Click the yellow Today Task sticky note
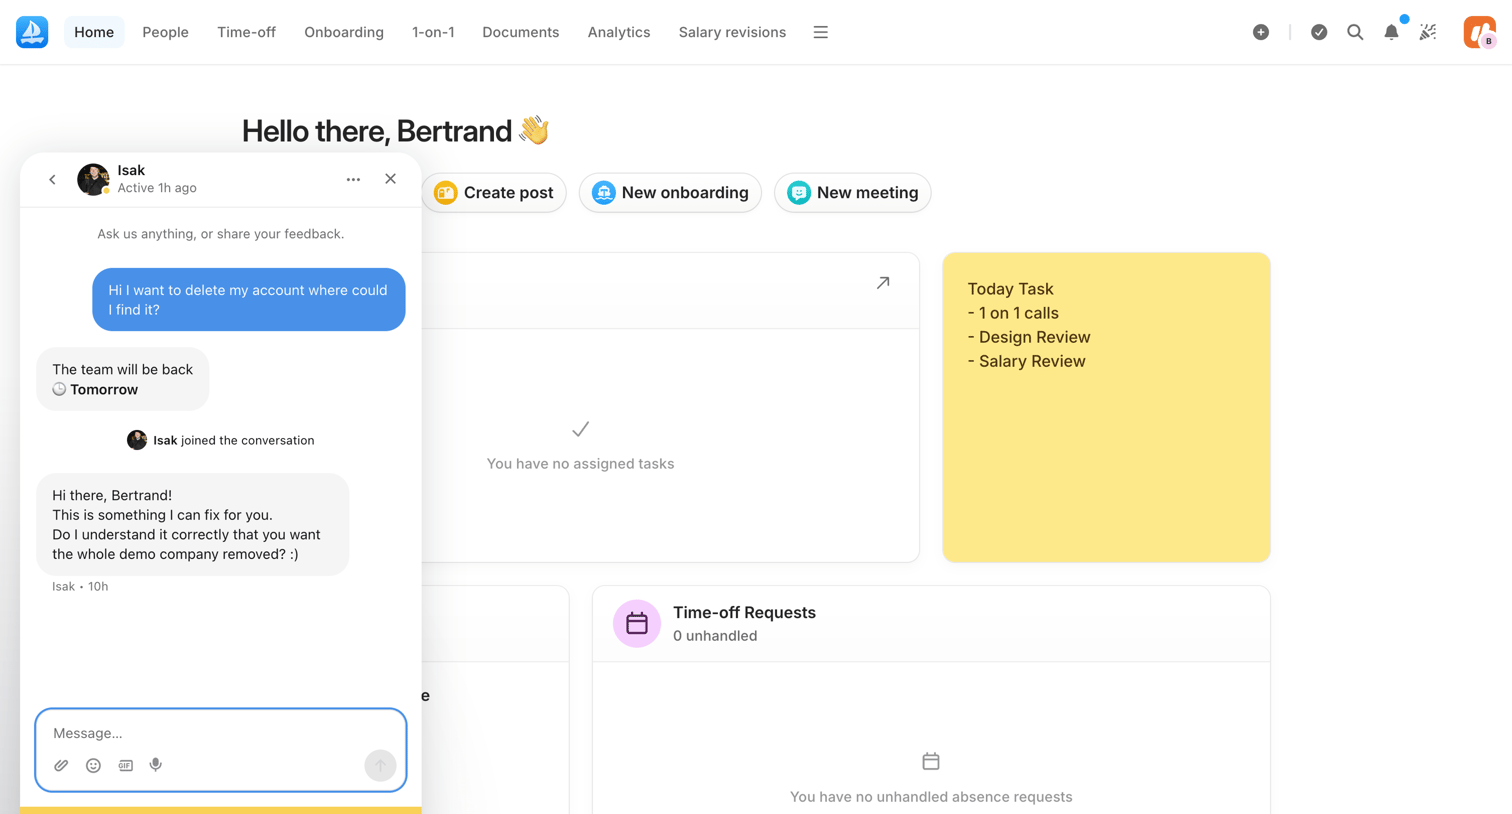This screenshot has width=1512, height=814. [1106, 407]
